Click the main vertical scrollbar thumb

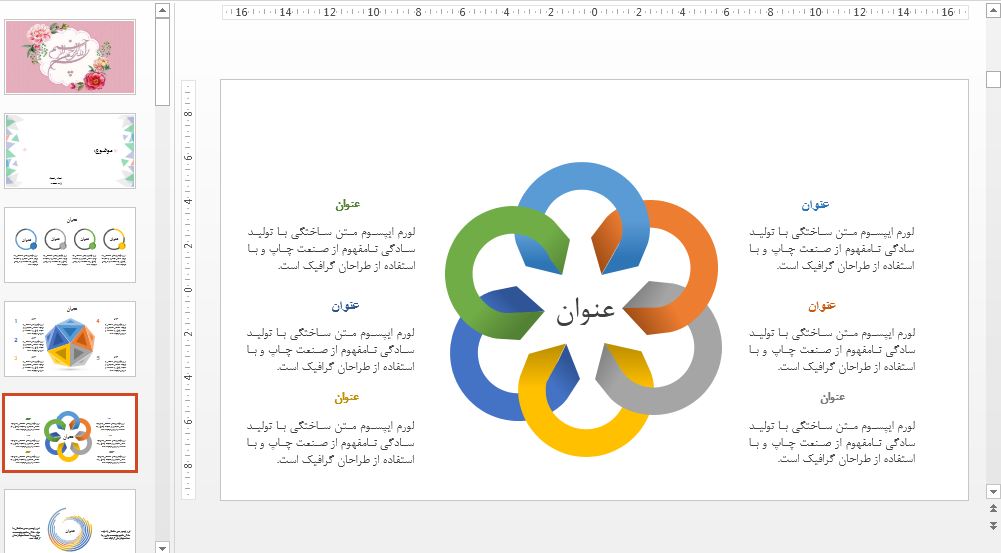(x=992, y=79)
